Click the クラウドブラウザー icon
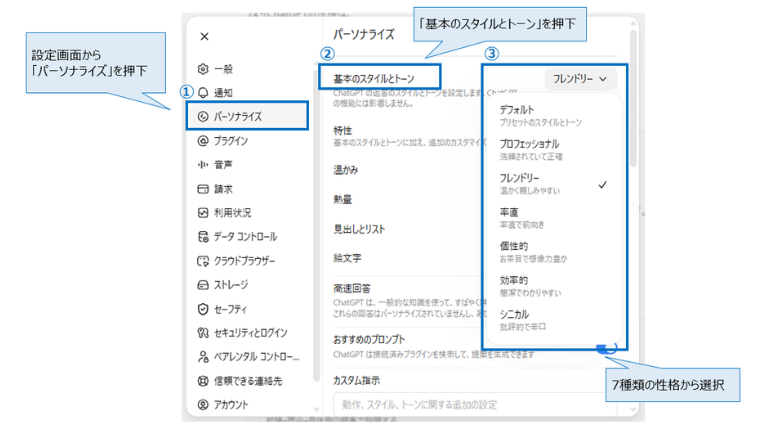760x428 pixels. (203, 261)
